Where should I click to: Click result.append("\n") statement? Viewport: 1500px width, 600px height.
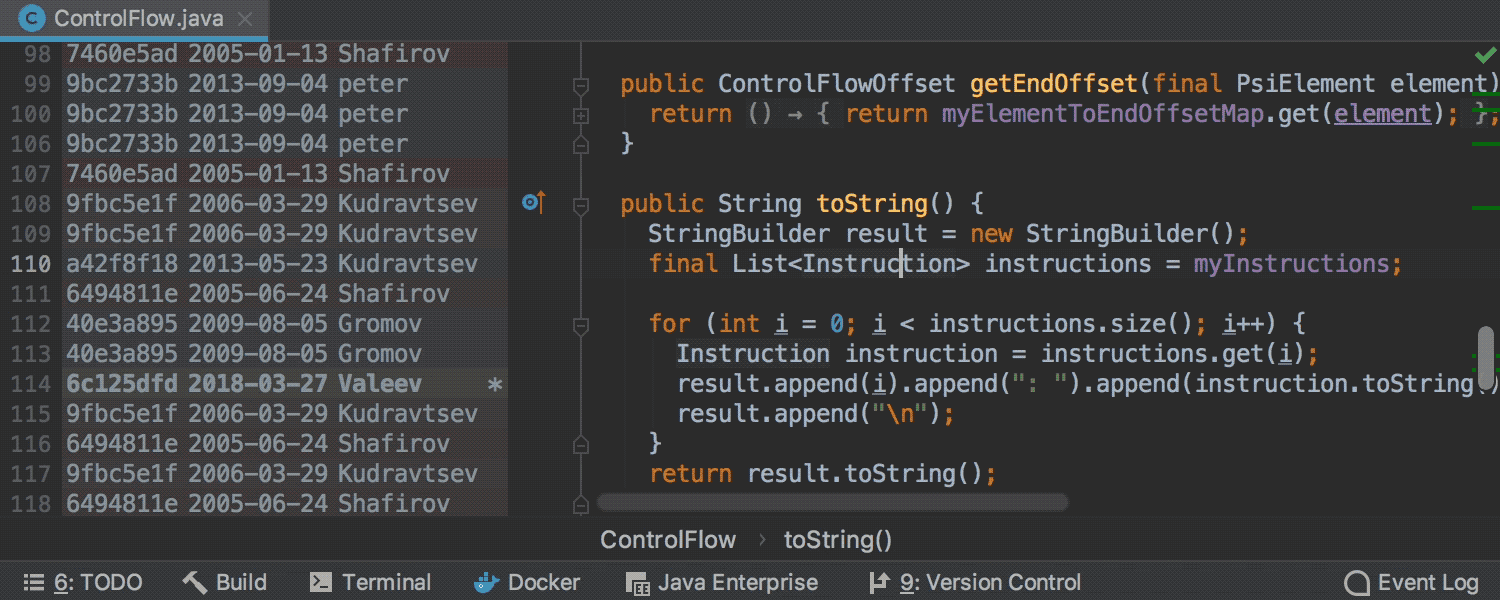point(816,414)
